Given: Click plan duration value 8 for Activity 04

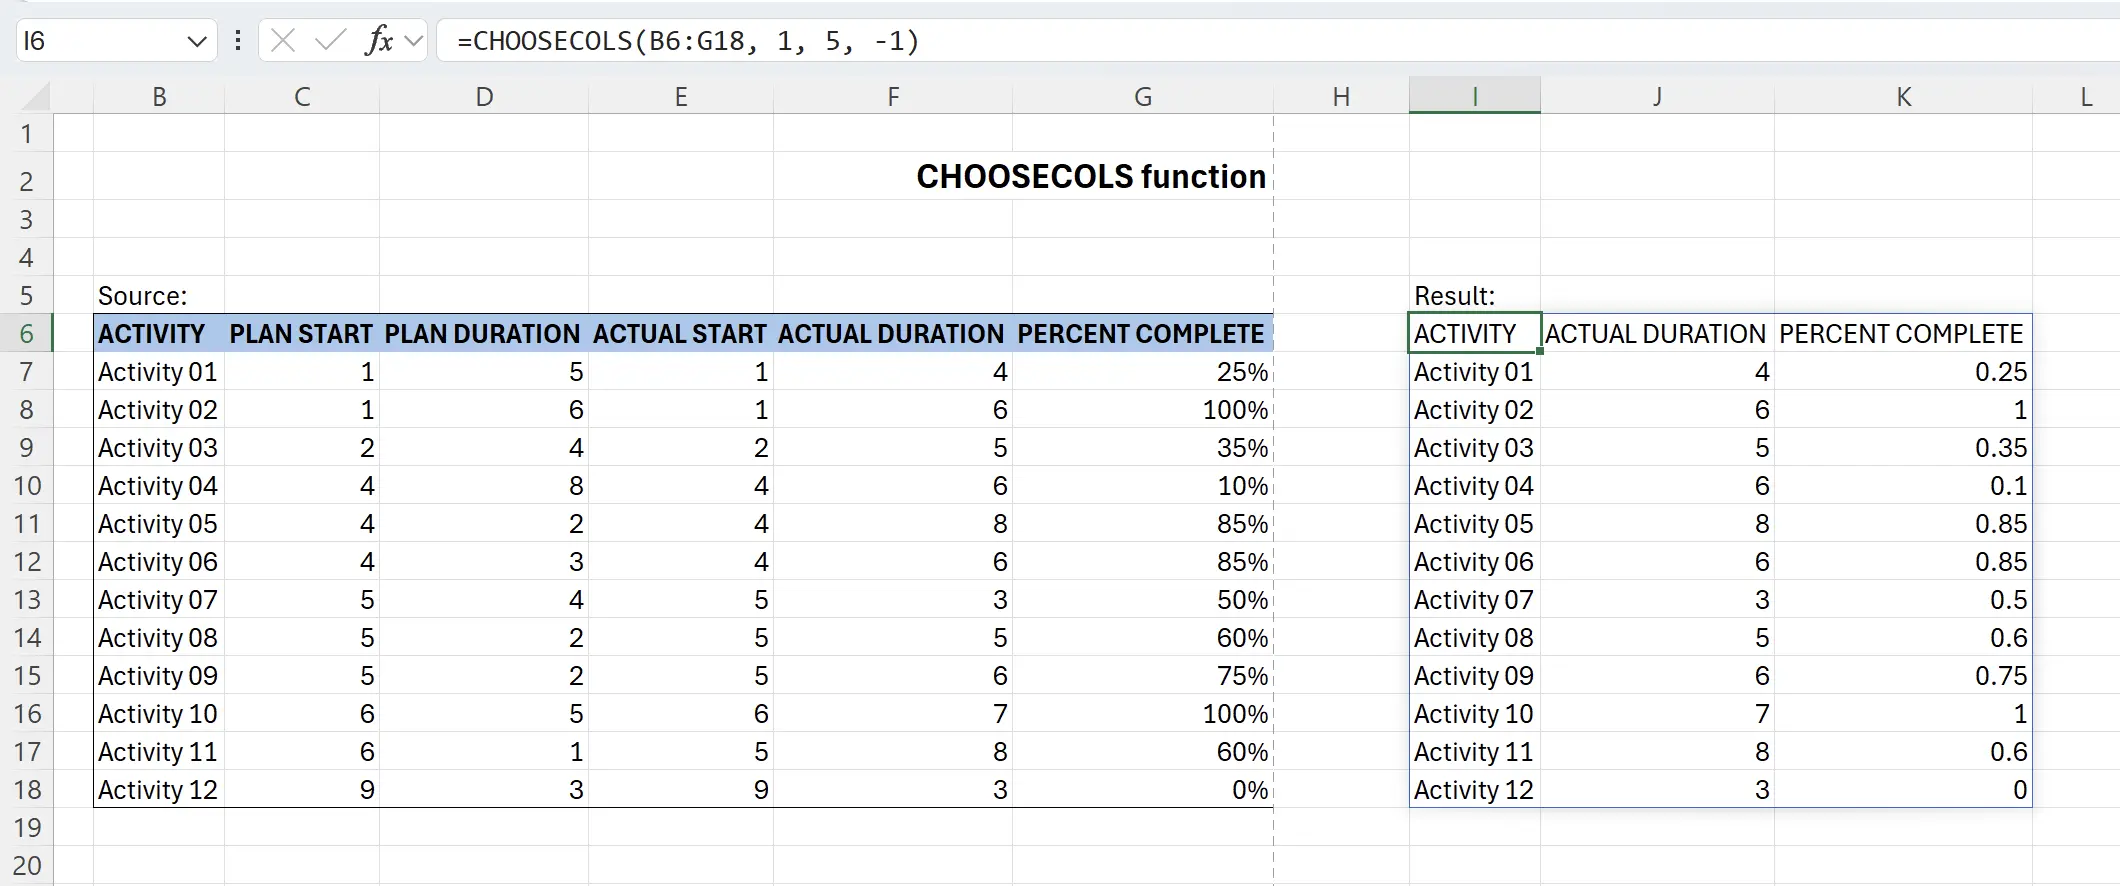Looking at the screenshot, I should (484, 486).
